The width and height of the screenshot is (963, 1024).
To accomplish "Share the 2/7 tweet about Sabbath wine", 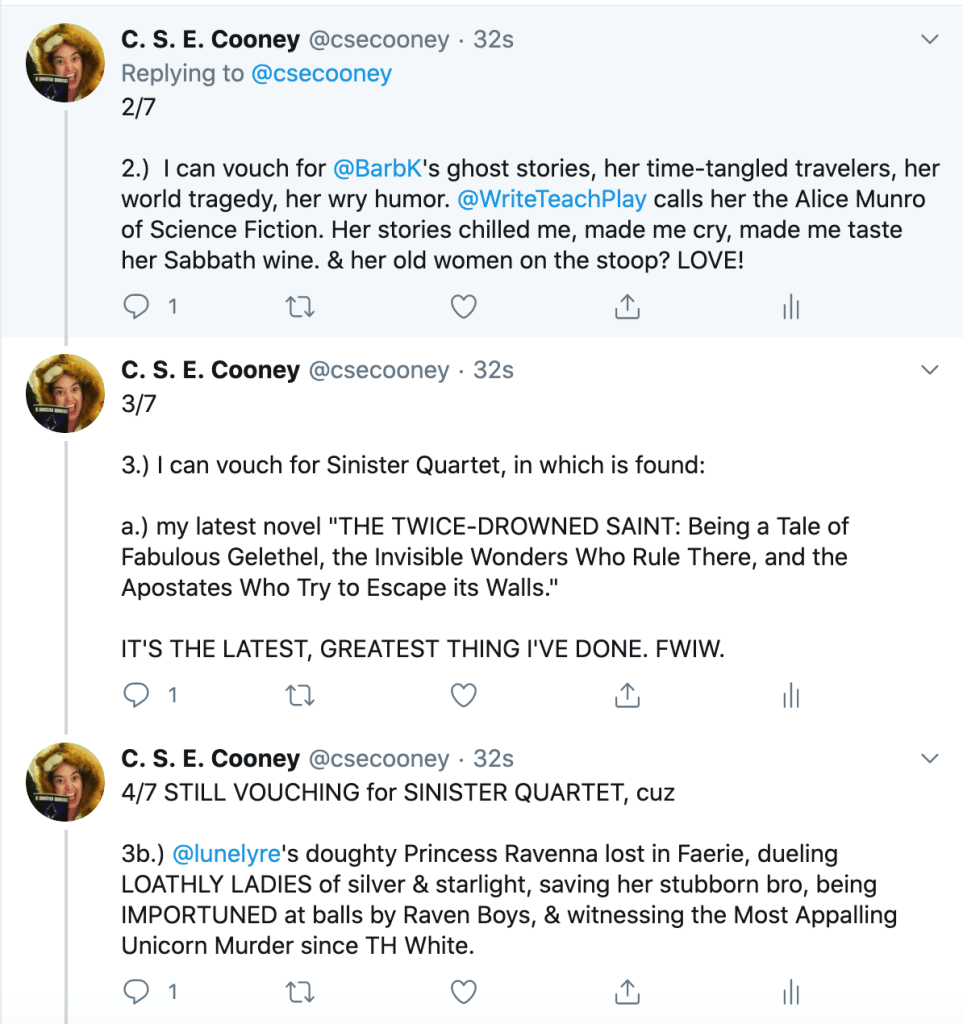I will (627, 307).
